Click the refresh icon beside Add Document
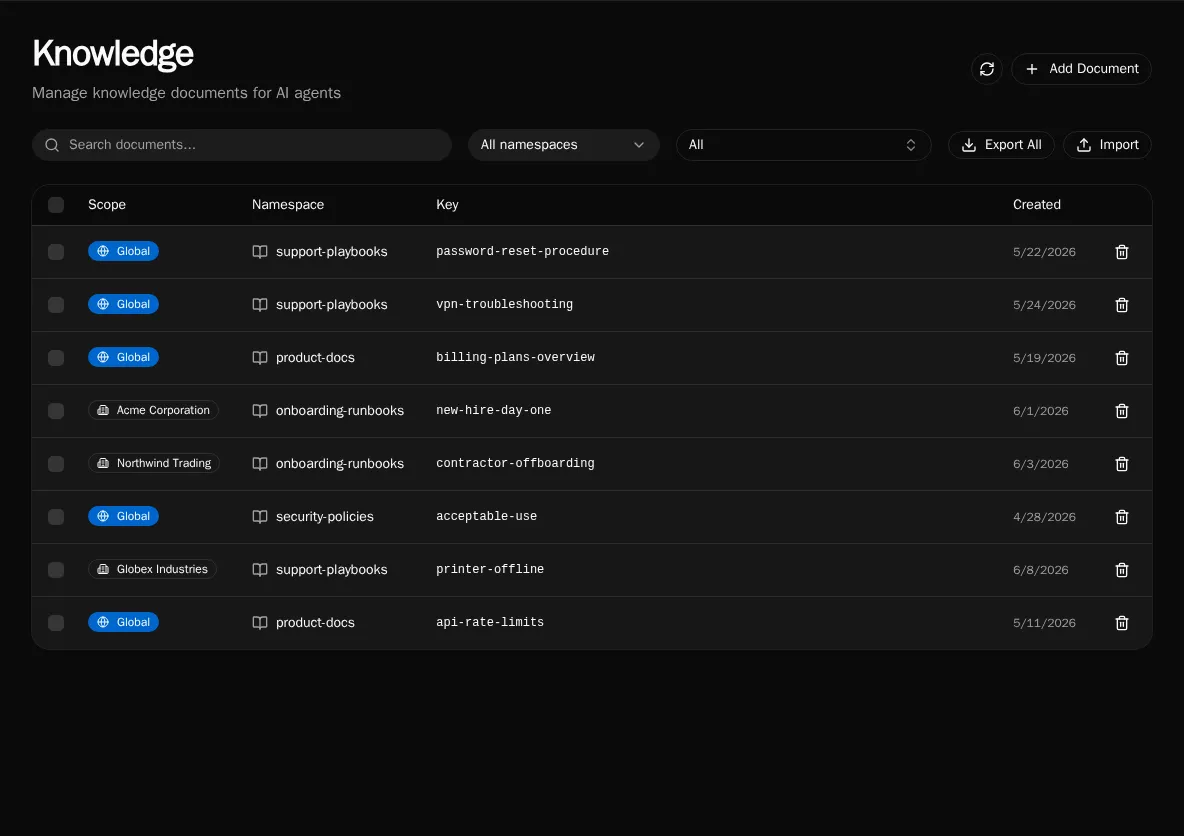The width and height of the screenshot is (1184, 836). pyautogui.click(x=986, y=69)
